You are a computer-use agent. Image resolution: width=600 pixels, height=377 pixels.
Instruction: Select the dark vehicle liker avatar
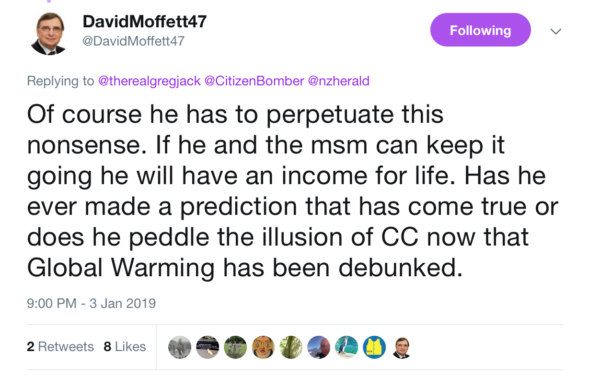207,347
